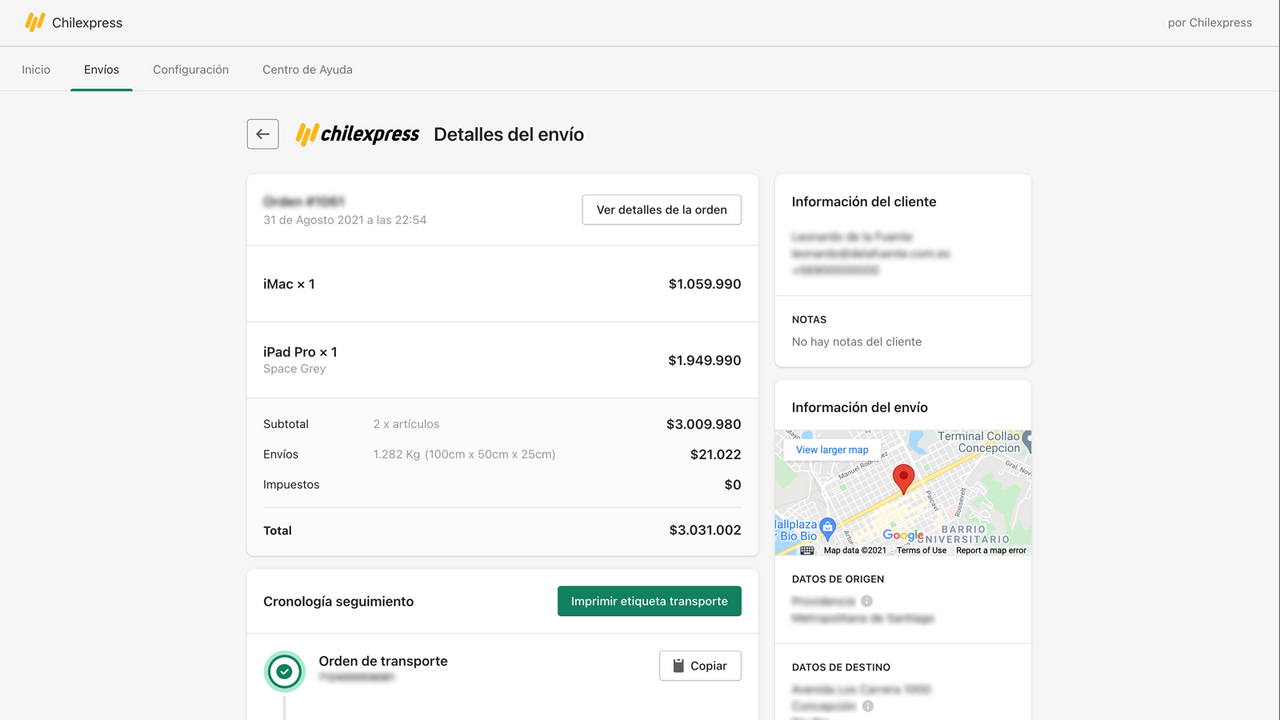The width and height of the screenshot is (1280, 720).
Task: Switch to the Inicio tab
Action: click(x=35, y=69)
